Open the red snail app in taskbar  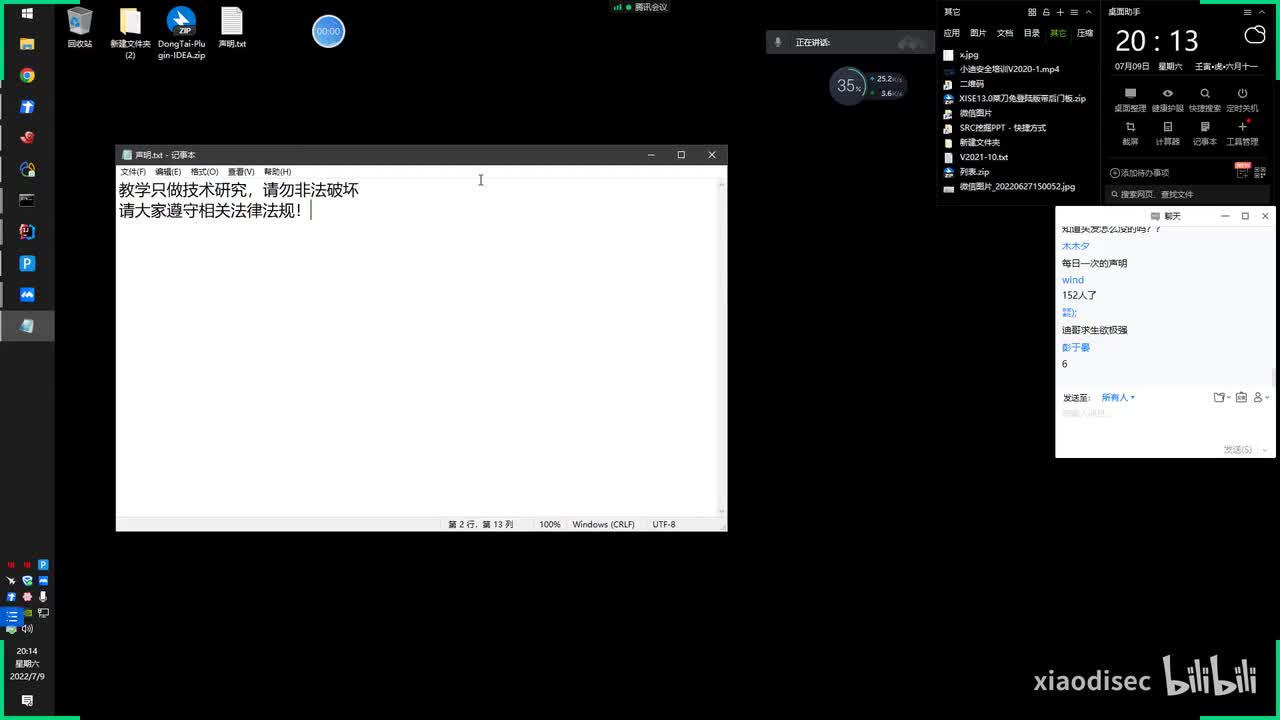tap(27, 138)
